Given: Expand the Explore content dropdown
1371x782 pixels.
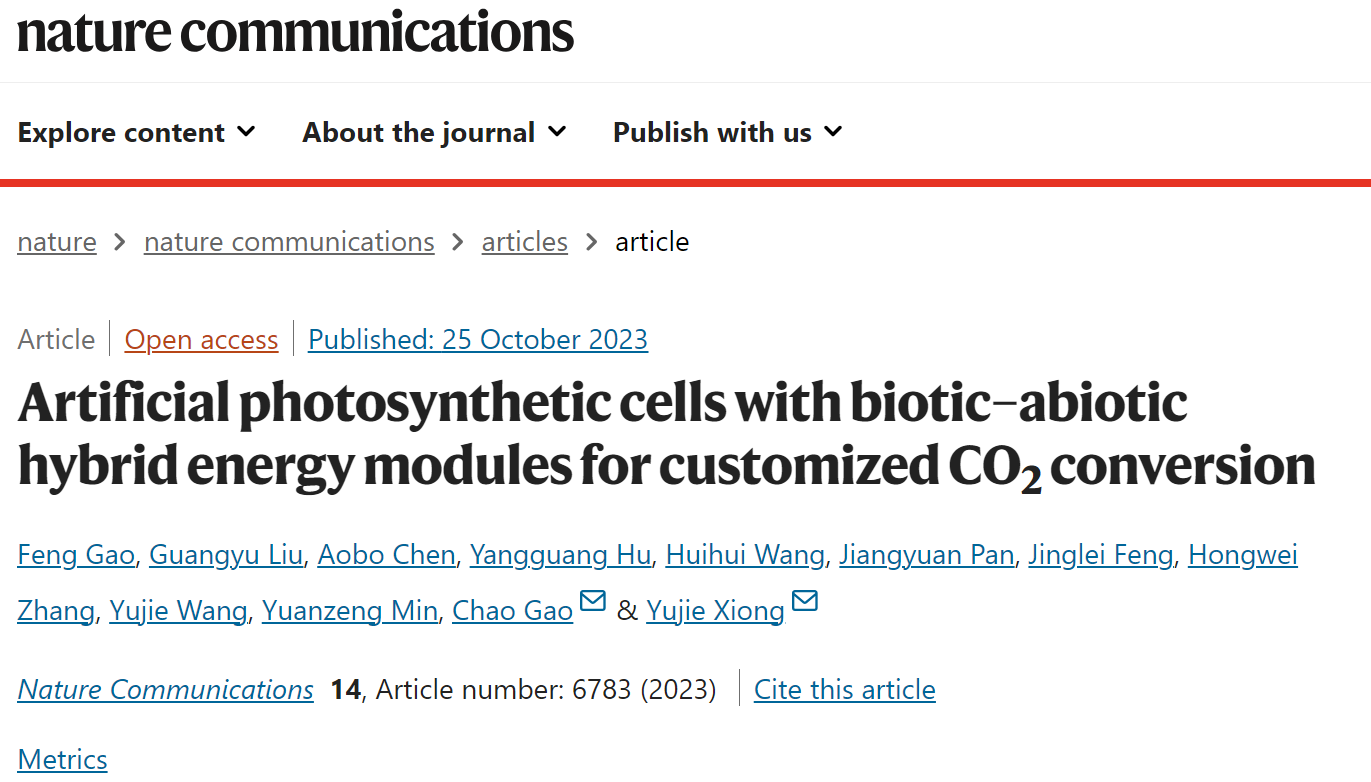Looking at the screenshot, I should click(x=137, y=132).
